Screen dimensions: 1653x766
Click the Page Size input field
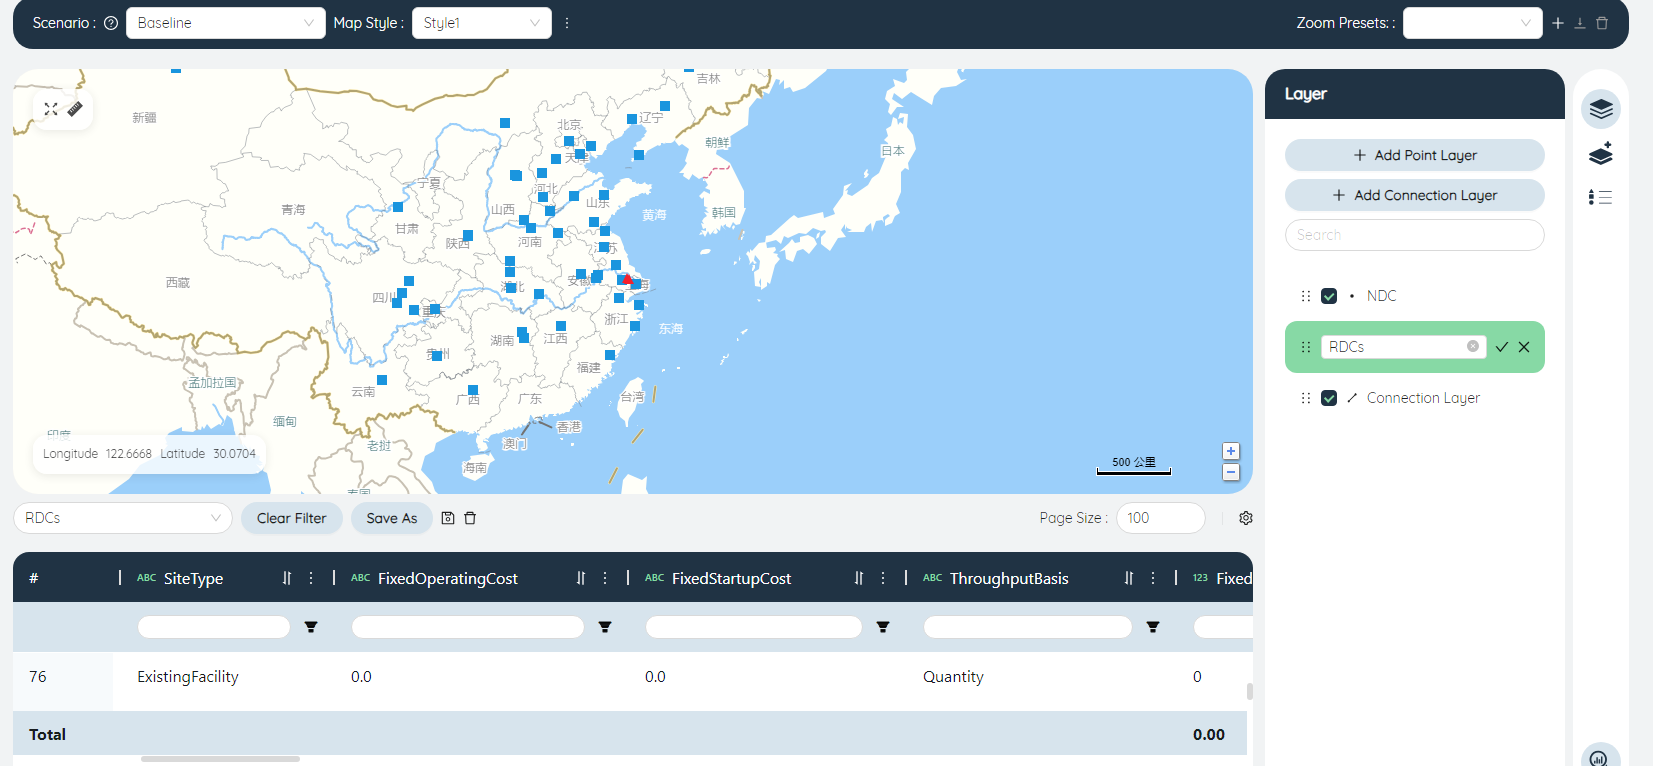point(1160,518)
